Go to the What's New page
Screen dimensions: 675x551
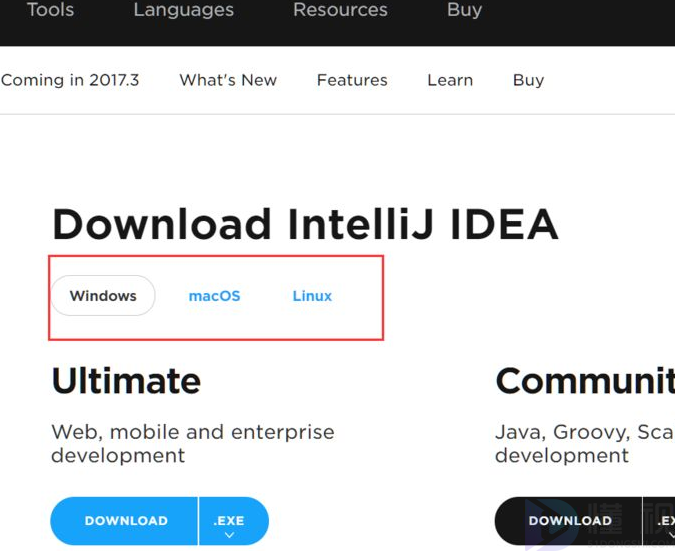(x=228, y=80)
